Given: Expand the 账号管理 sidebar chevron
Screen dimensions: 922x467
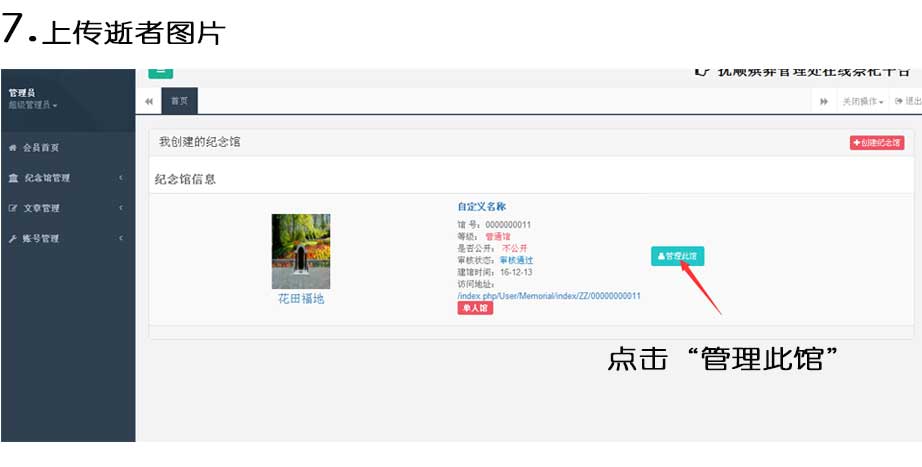Looking at the screenshot, I should pos(120,239).
